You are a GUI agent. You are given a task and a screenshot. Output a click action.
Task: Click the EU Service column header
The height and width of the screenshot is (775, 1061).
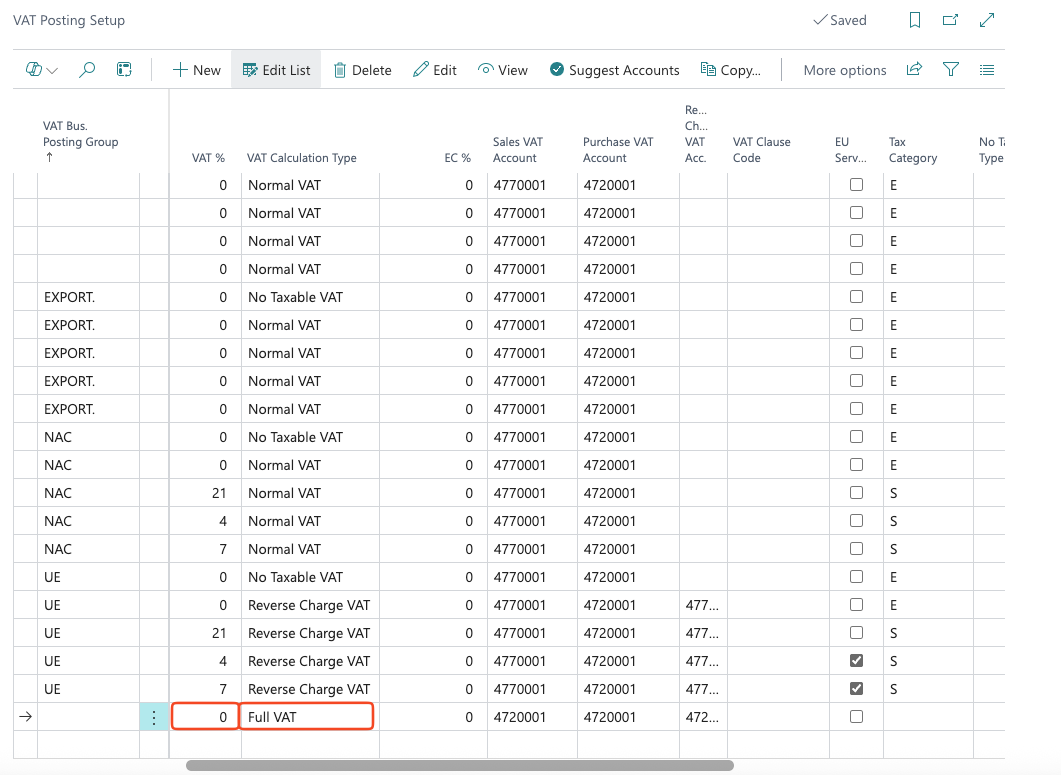pyautogui.click(x=851, y=150)
